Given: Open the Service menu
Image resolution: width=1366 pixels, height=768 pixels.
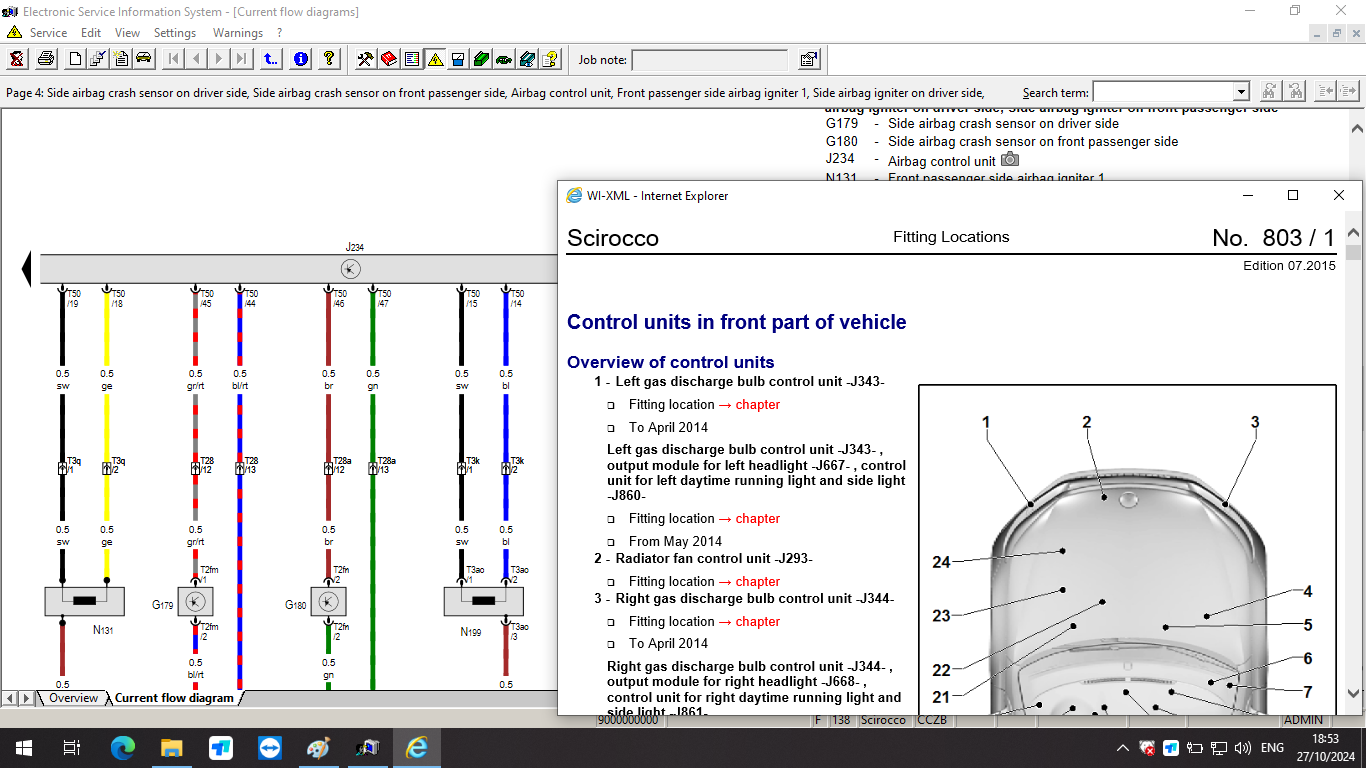Looking at the screenshot, I should (x=48, y=33).
